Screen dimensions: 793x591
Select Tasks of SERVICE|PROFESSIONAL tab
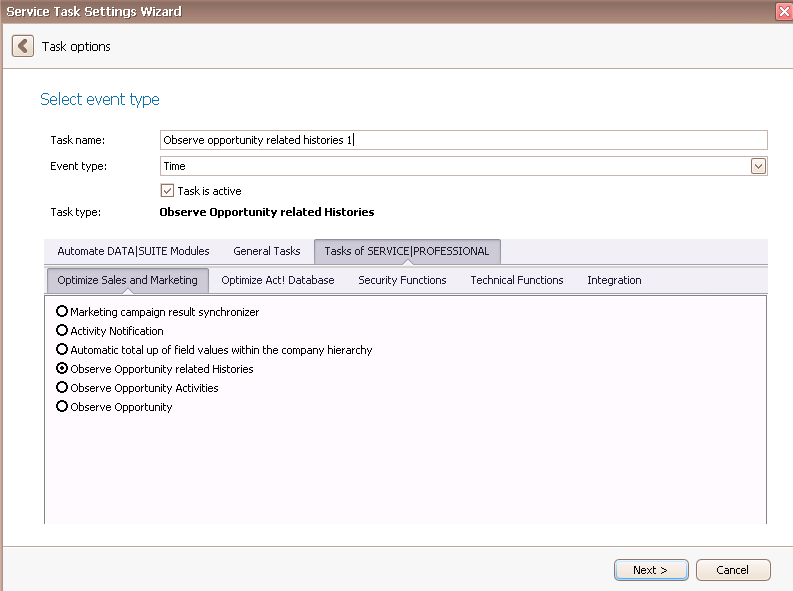(407, 251)
